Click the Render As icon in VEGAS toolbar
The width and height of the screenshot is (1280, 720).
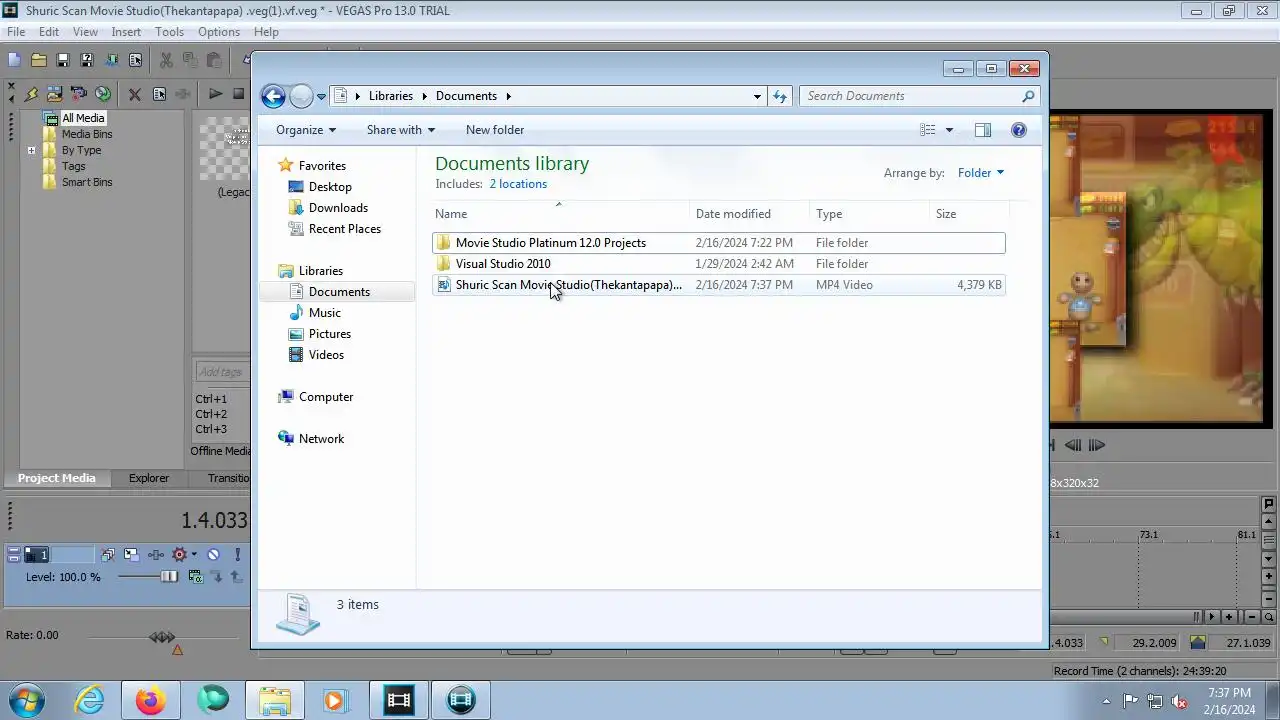110,60
